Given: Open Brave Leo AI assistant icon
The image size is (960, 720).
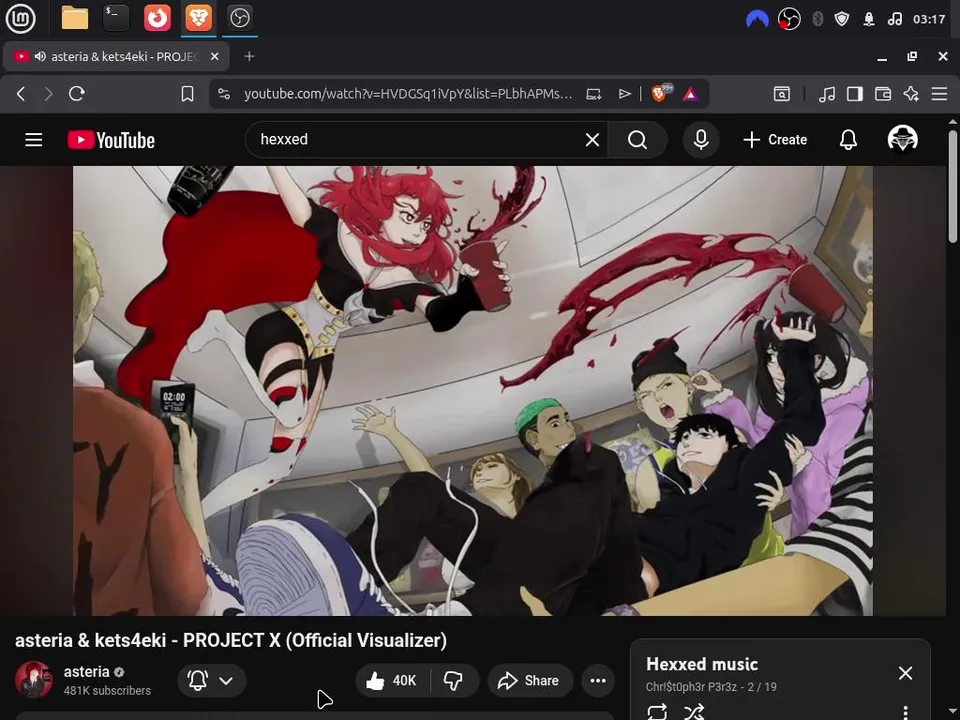Looking at the screenshot, I should [911, 94].
